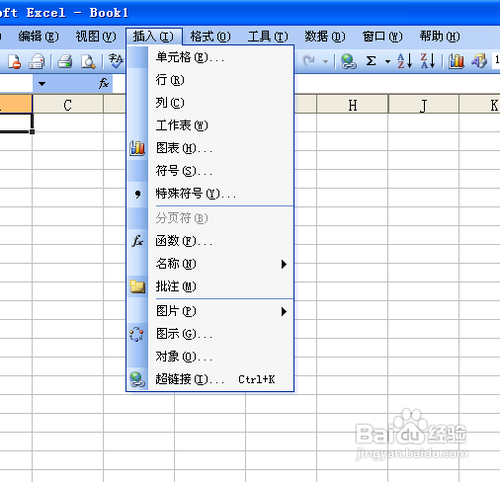Choose 批注(M) to insert comment
500x482 pixels.
click(x=221, y=287)
